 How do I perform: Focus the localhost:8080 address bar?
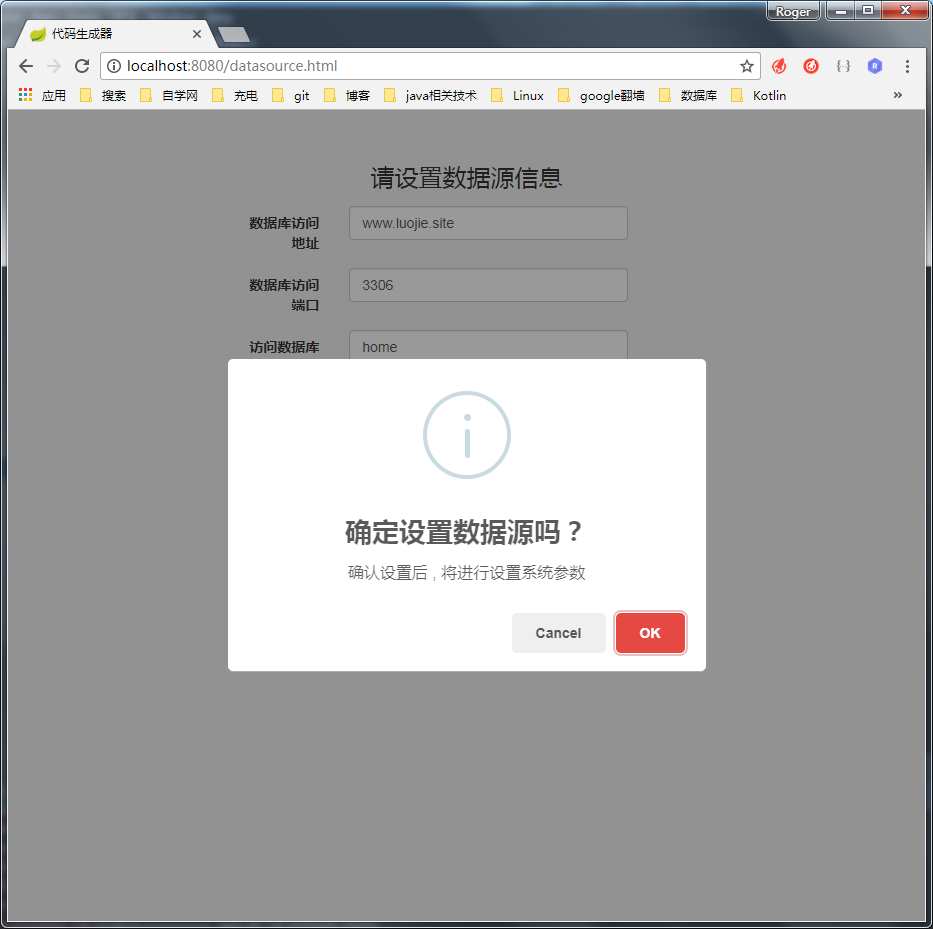click(428, 66)
